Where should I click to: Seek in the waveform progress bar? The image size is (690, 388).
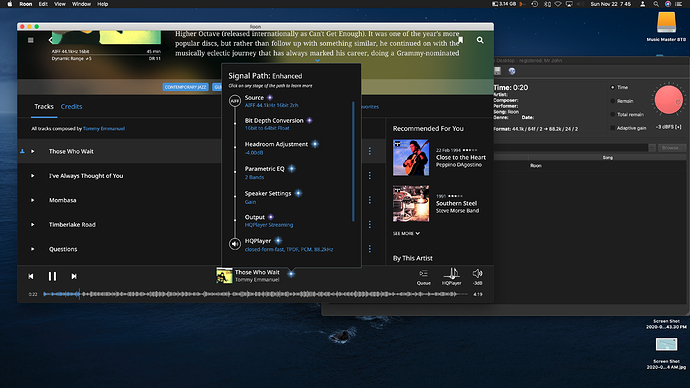point(255,294)
